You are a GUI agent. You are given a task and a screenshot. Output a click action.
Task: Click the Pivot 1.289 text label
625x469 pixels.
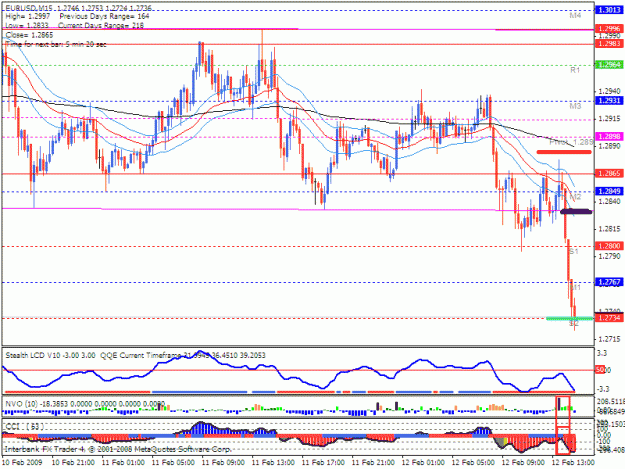(571, 142)
